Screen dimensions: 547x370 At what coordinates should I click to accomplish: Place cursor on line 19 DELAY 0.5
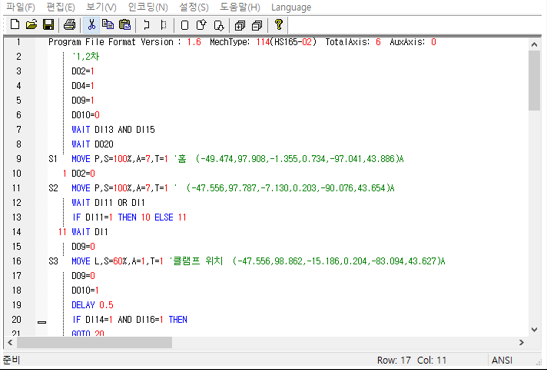(92, 305)
